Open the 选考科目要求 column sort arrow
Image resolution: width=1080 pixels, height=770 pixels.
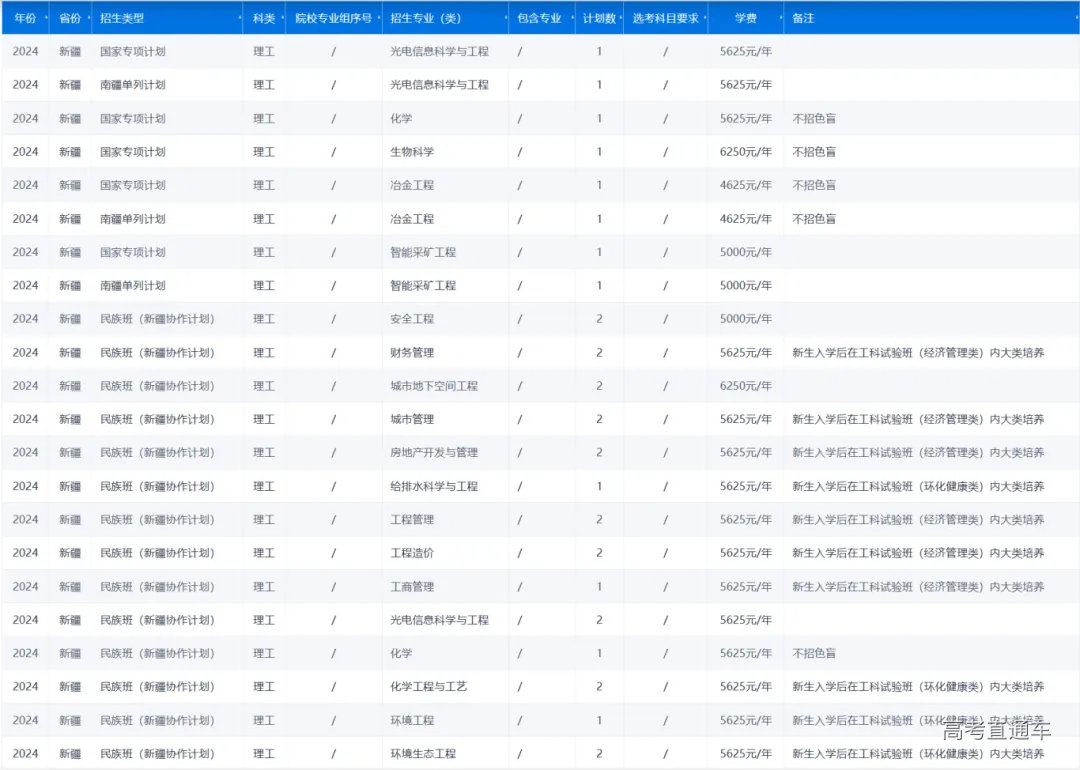tap(705, 19)
